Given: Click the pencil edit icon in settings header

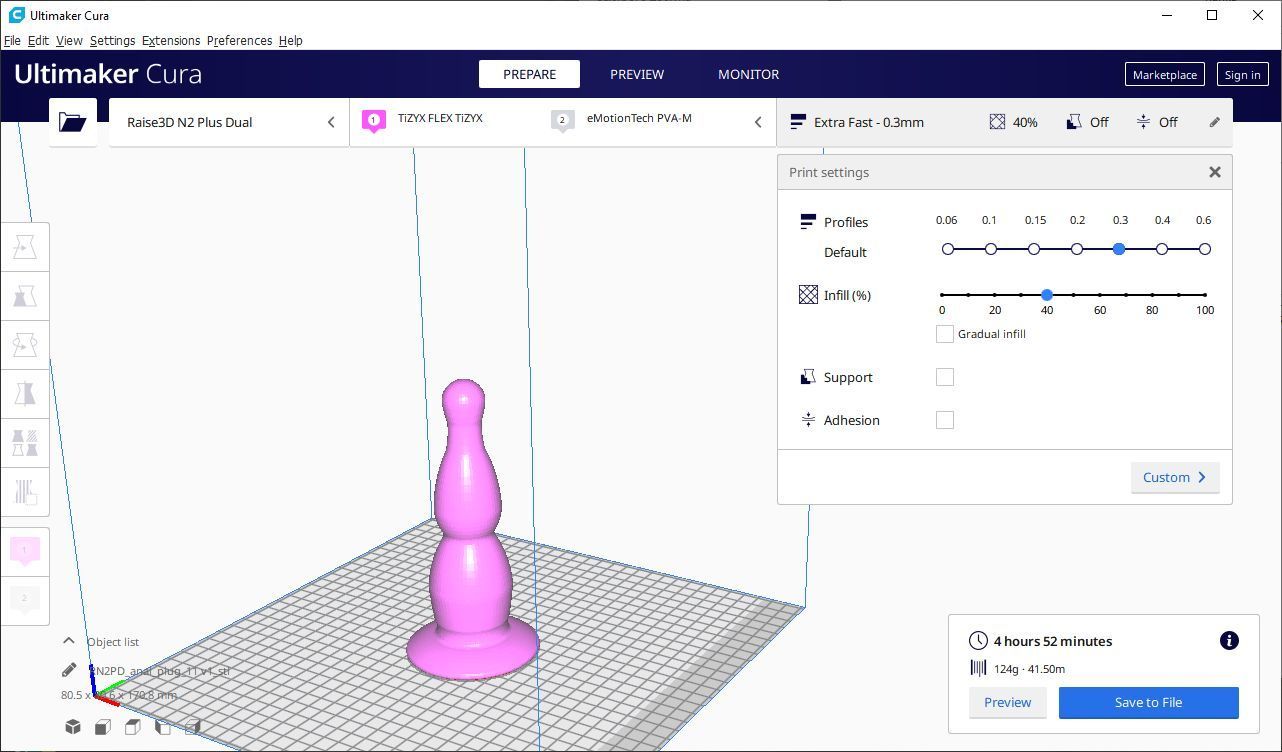Looking at the screenshot, I should tap(1214, 122).
